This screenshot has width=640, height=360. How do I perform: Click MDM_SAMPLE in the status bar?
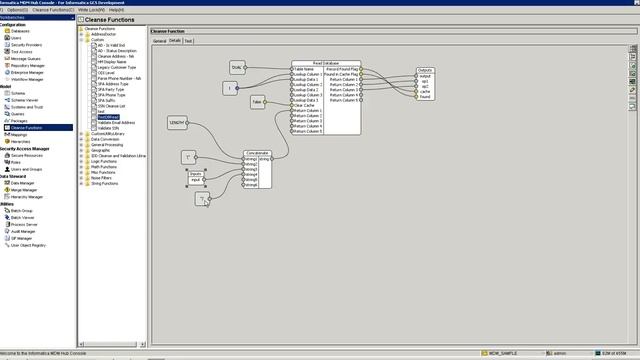point(503,353)
